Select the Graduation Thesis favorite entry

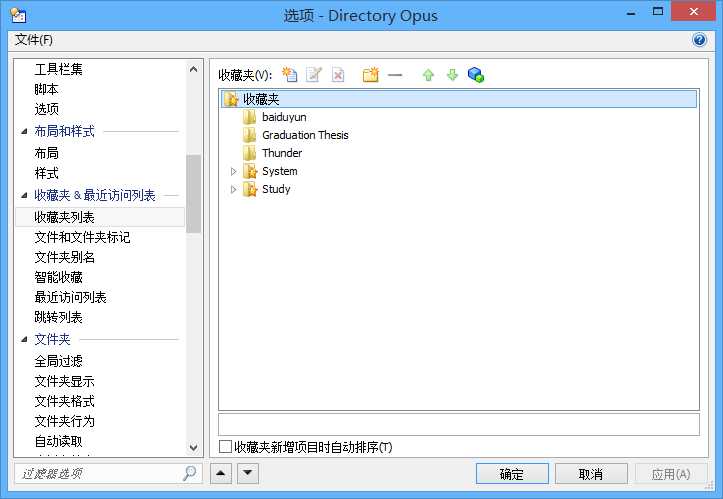click(305, 135)
